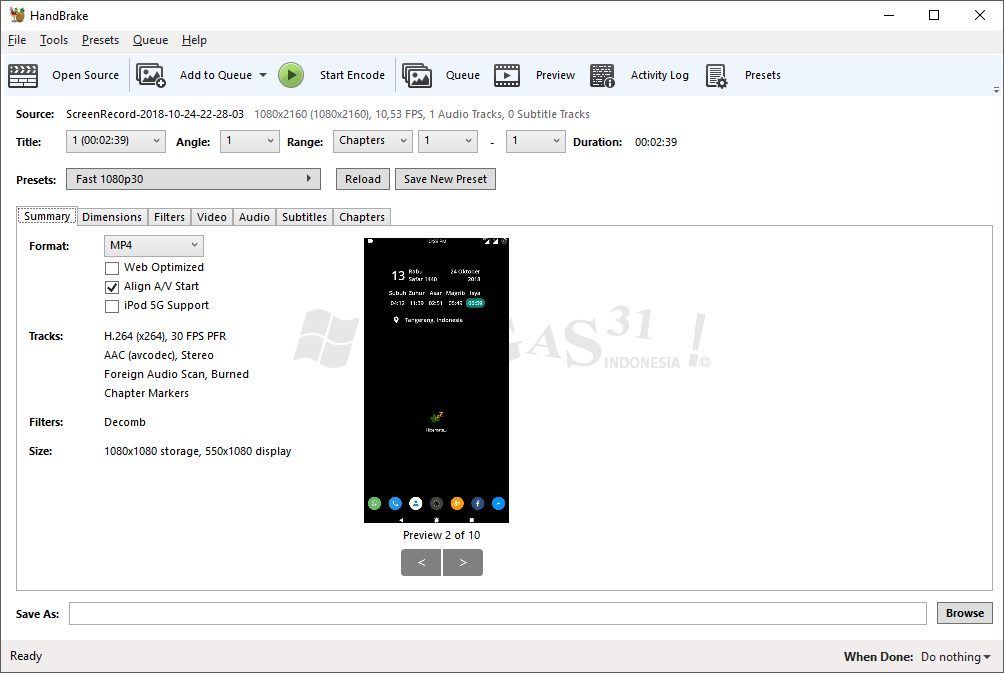
Task: Open the When Done dropdown showing Do nothing
Action: click(955, 656)
